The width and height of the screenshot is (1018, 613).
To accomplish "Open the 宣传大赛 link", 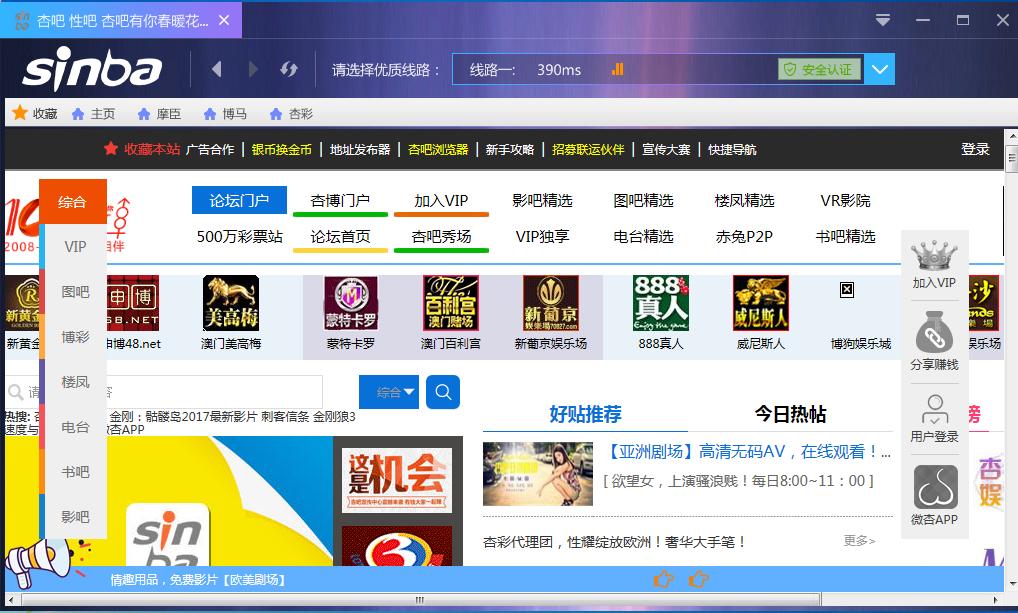I will 666,149.
